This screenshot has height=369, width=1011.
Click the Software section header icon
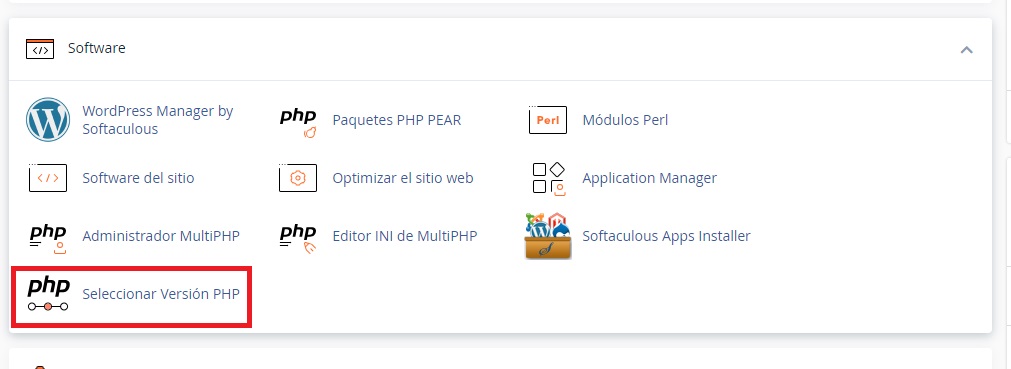[40, 49]
